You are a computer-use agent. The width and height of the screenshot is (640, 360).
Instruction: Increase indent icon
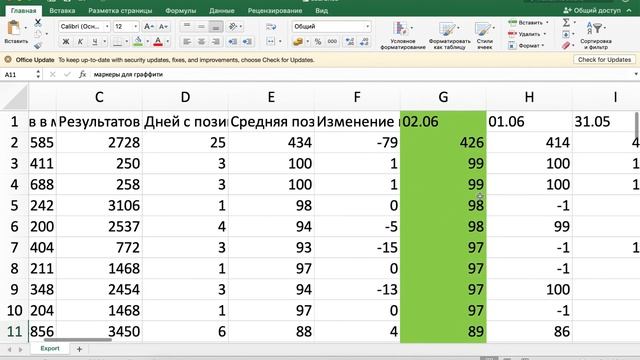point(247,41)
